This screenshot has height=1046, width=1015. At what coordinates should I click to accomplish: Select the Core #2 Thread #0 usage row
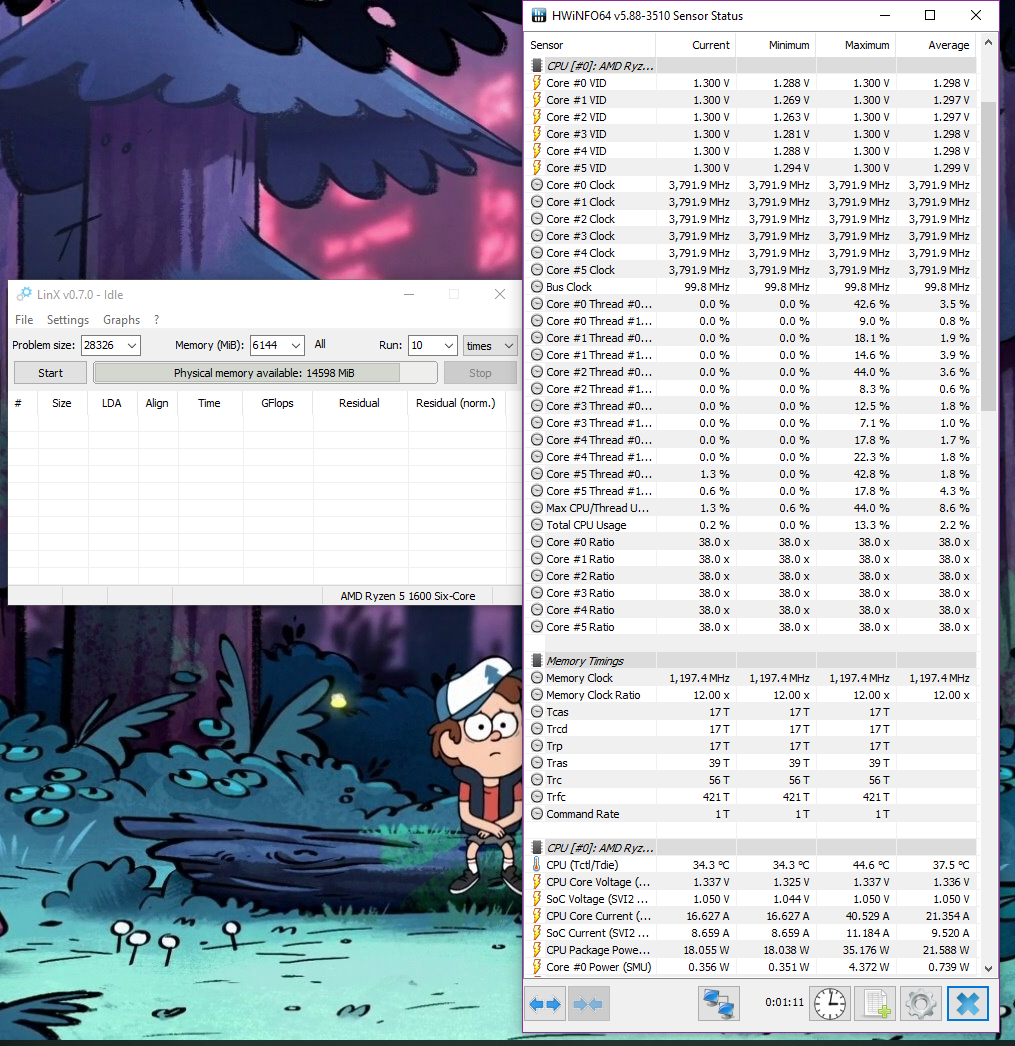tap(752, 372)
